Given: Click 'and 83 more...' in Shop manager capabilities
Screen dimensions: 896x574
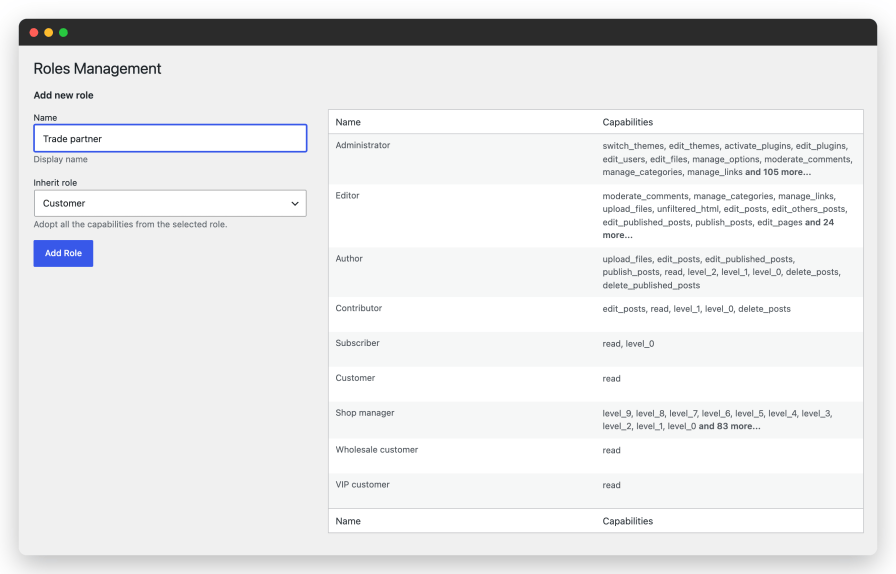Looking at the screenshot, I should [729, 426].
